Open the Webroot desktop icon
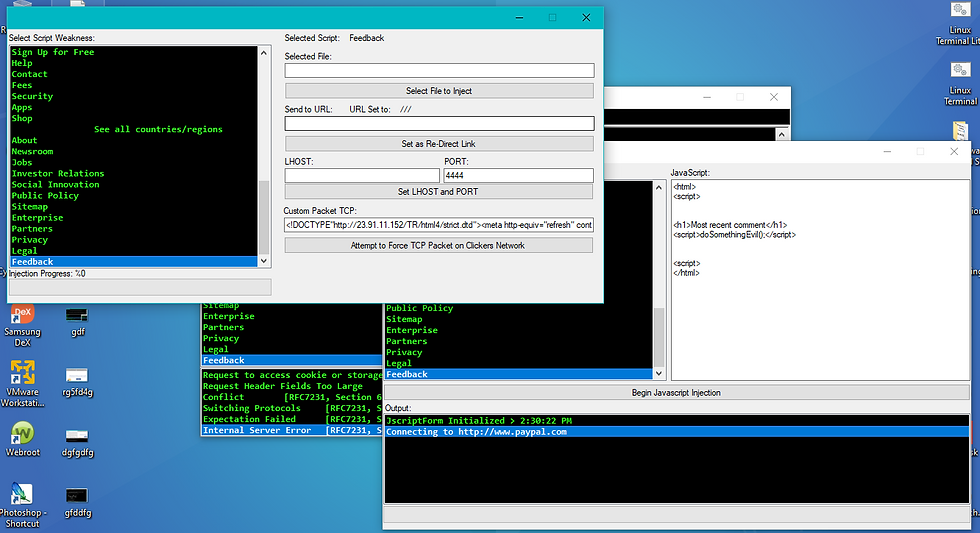Image resolution: width=980 pixels, height=533 pixels. tap(22, 439)
